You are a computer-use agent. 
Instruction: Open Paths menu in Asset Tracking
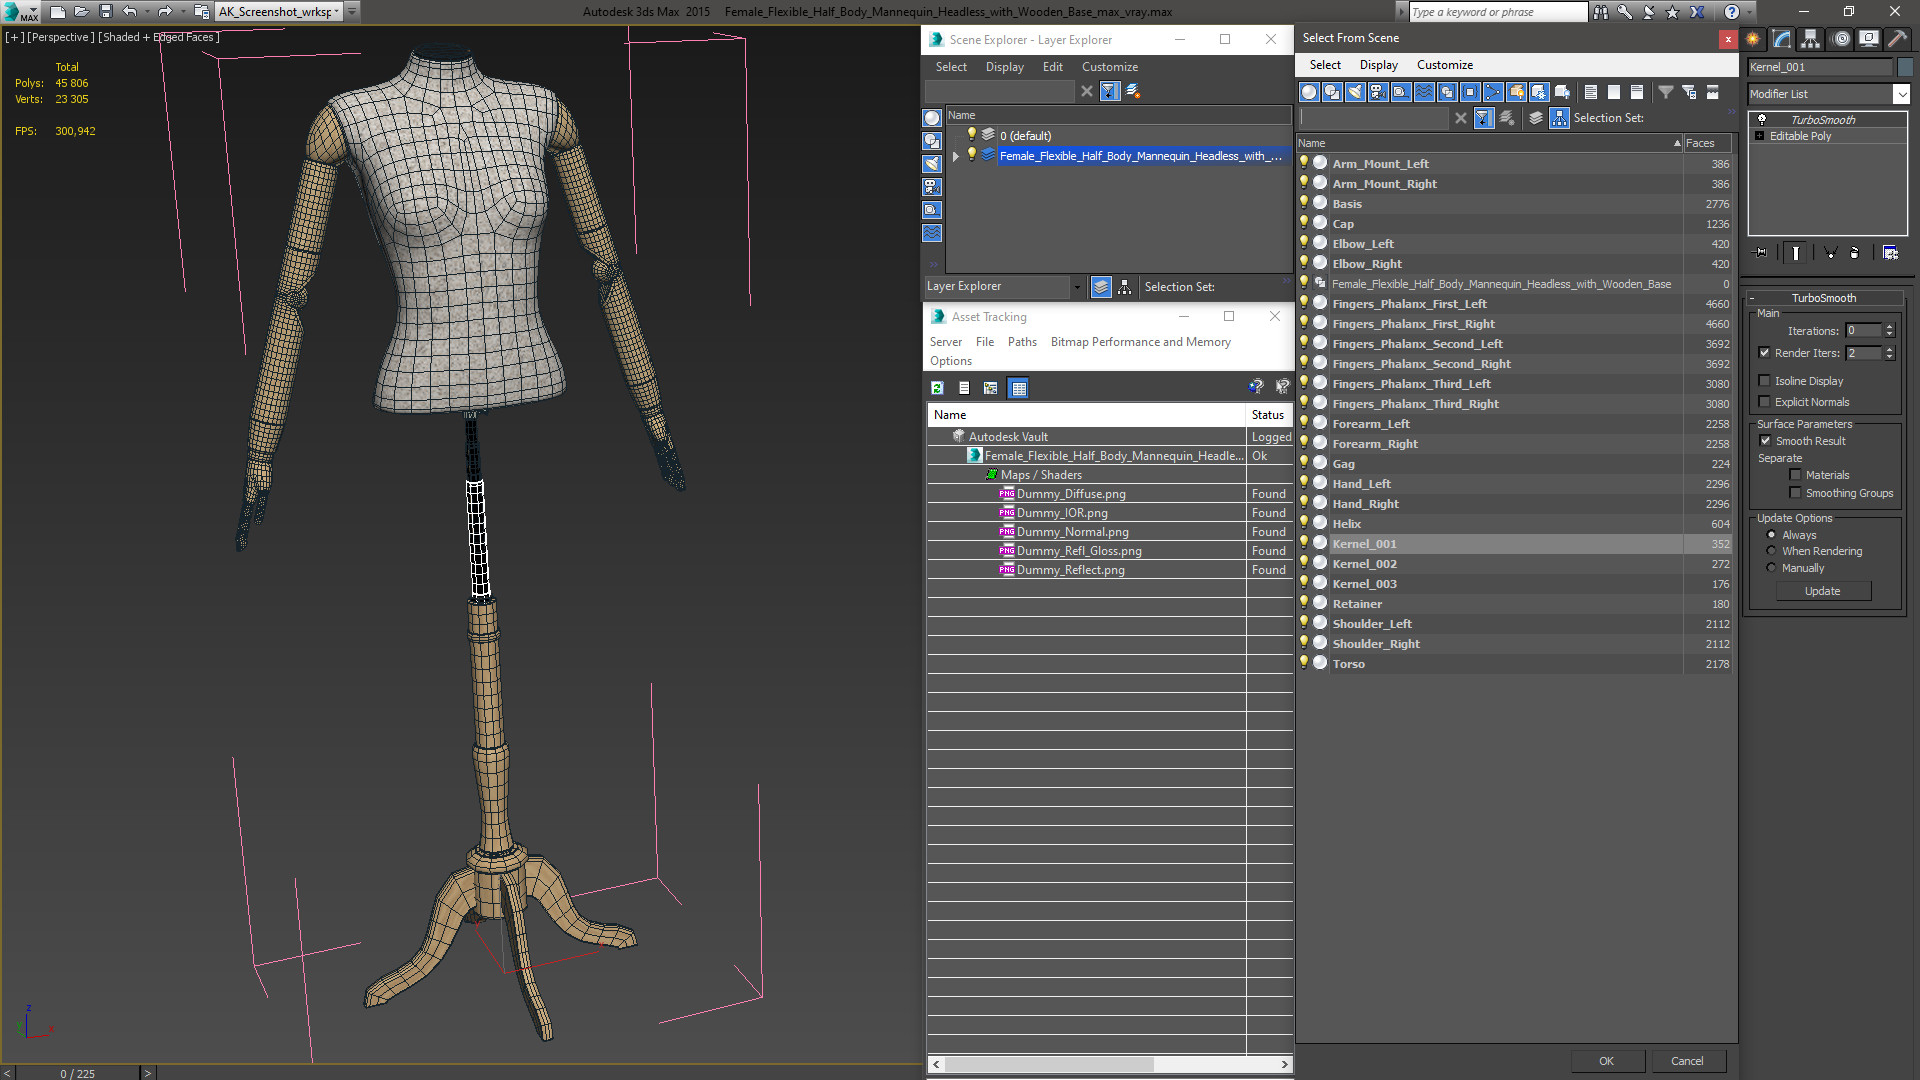[x=1022, y=342]
